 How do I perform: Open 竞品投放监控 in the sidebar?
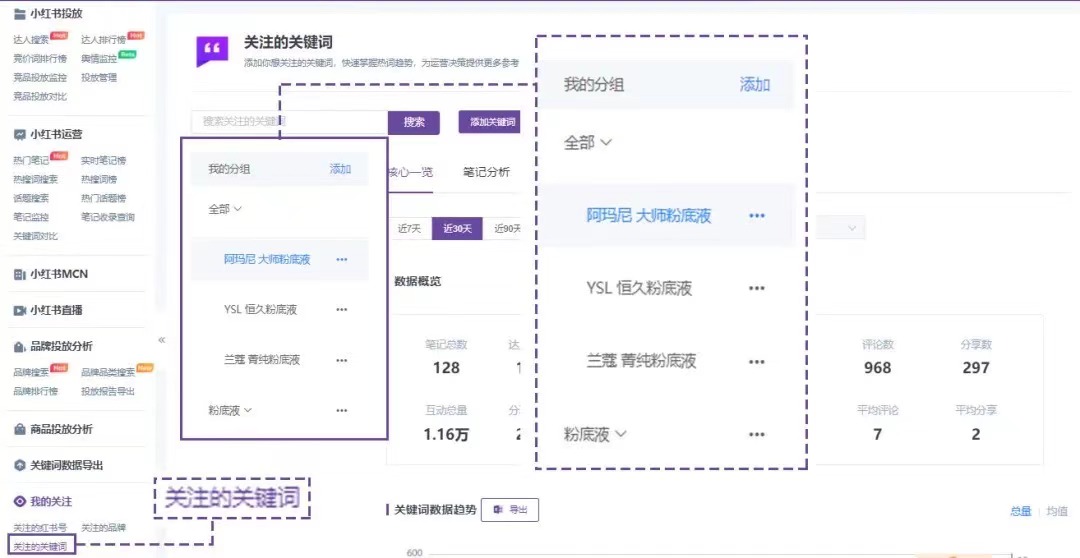[x=40, y=78]
